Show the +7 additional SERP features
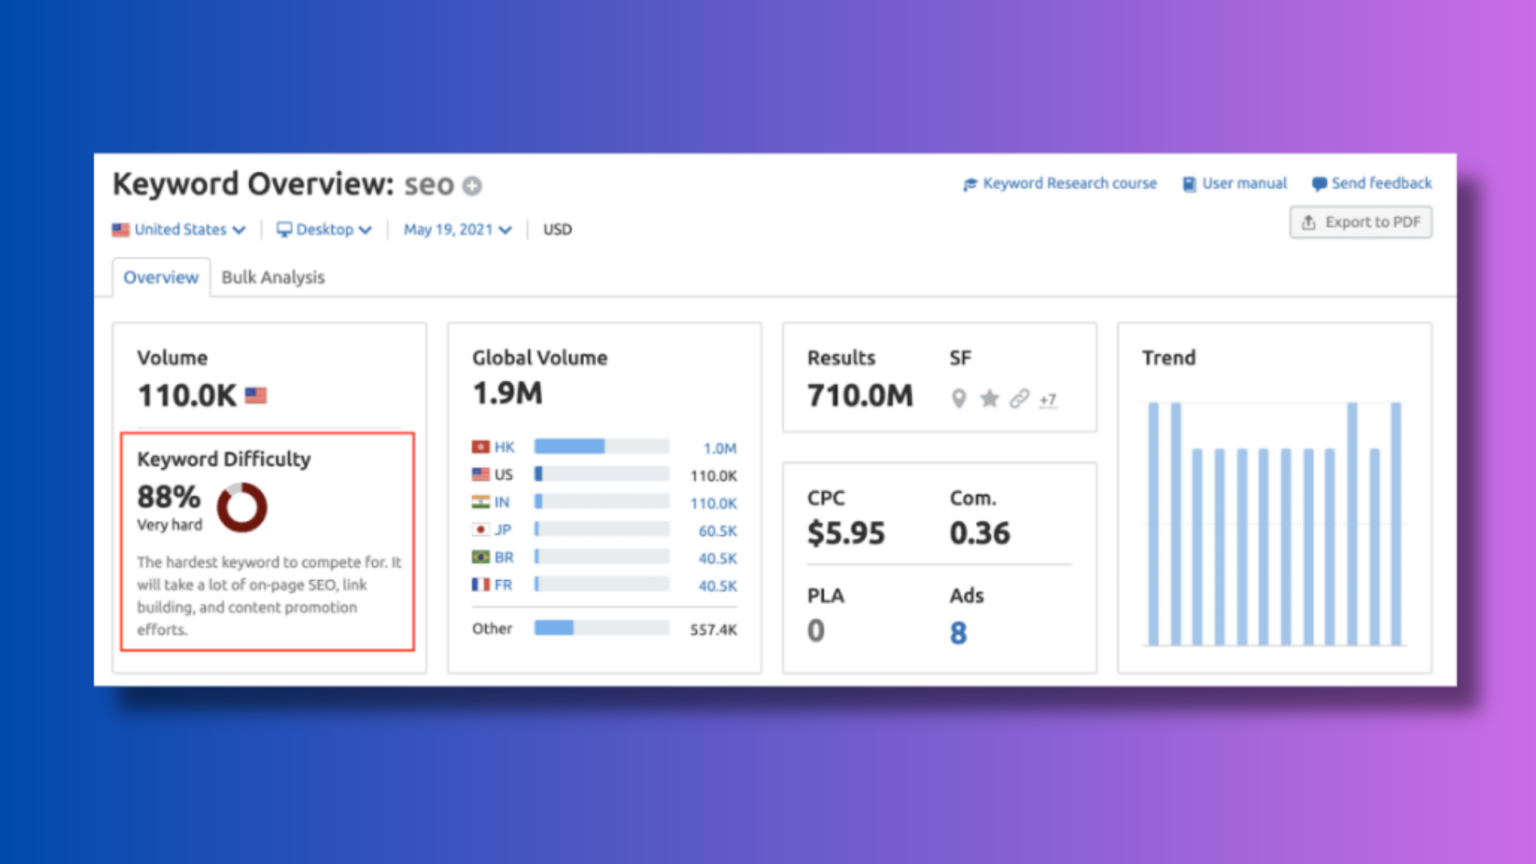 pyautogui.click(x=1047, y=400)
